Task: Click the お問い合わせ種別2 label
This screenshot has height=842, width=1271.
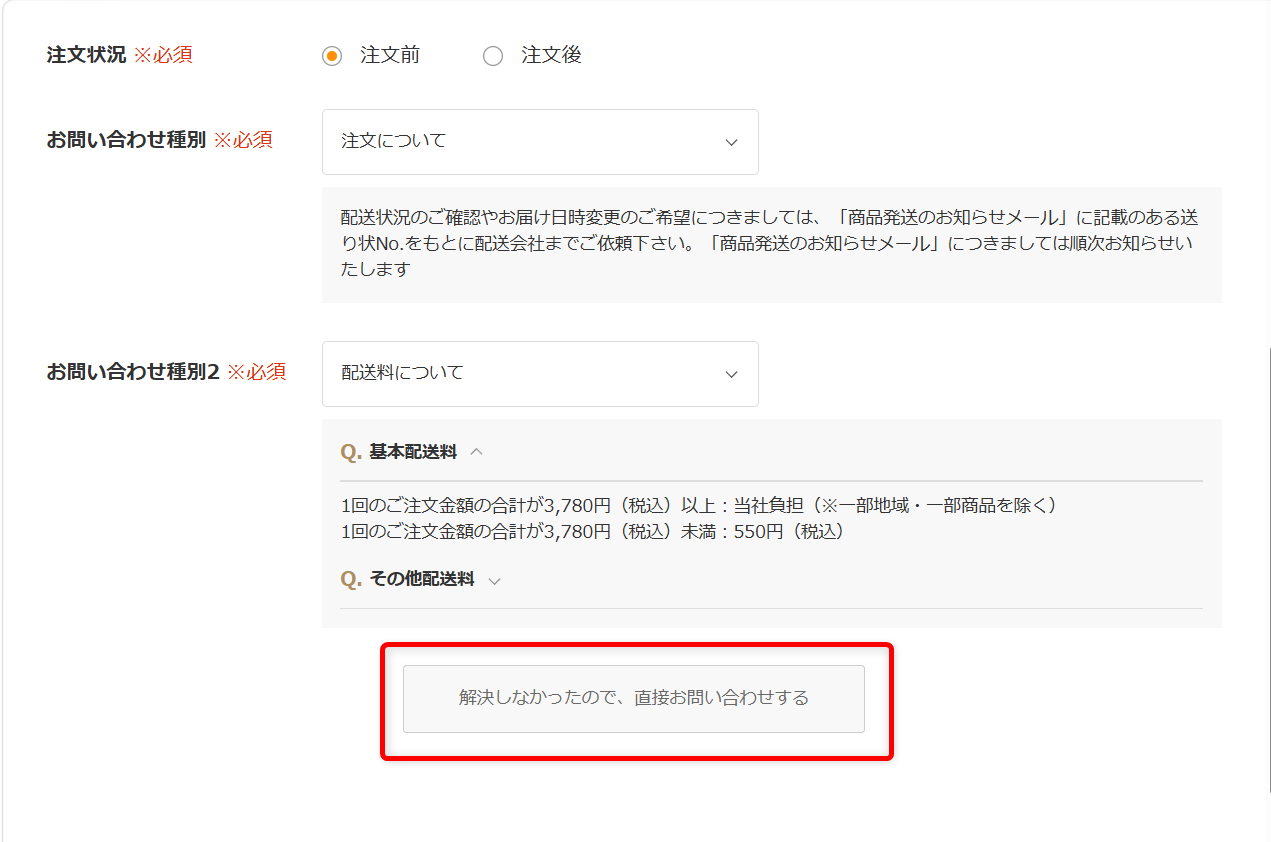Action: pyautogui.click(x=132, y=372)
